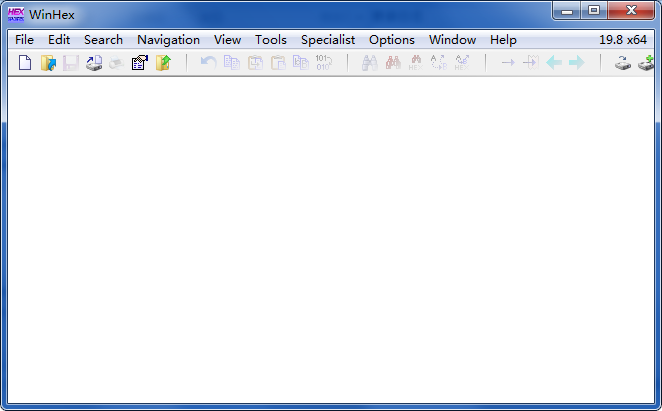Open the Navigation menu
Viewport: 662px width, 411px height.
click(168, 40)
